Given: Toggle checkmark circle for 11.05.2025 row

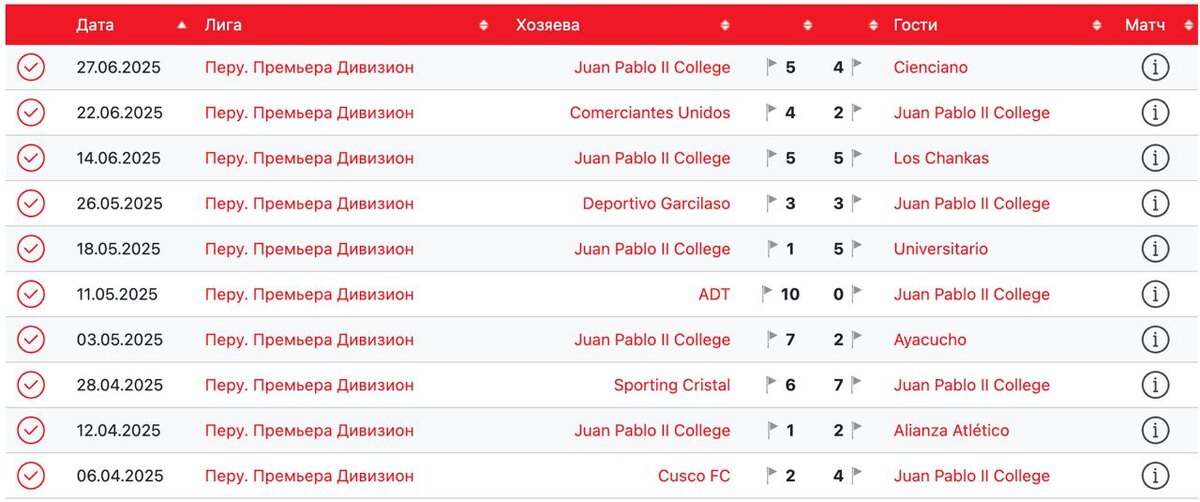Looking at the screenshot, I should pyautogui.click(x=31, y=294).
